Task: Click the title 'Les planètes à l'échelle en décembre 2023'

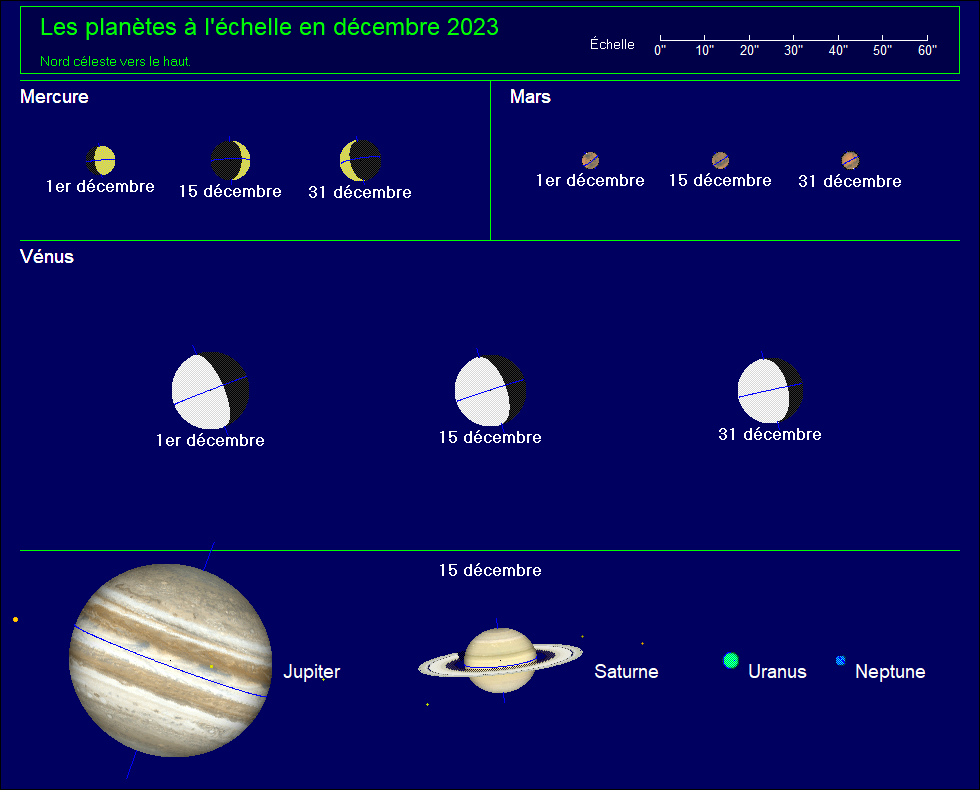Action: [269, 27]
